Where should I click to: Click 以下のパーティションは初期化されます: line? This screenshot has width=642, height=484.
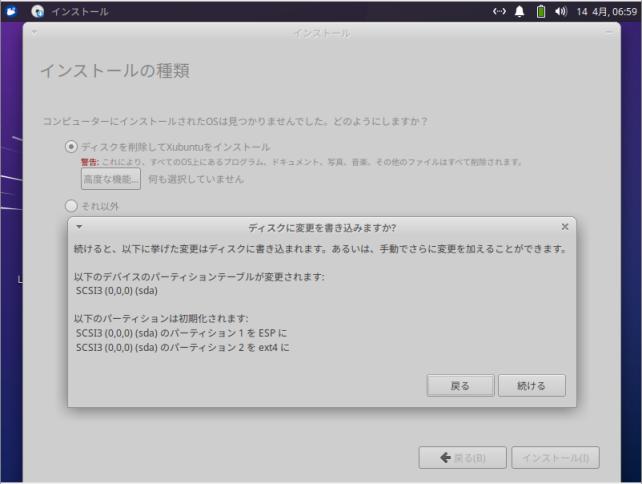pos(161,319)
